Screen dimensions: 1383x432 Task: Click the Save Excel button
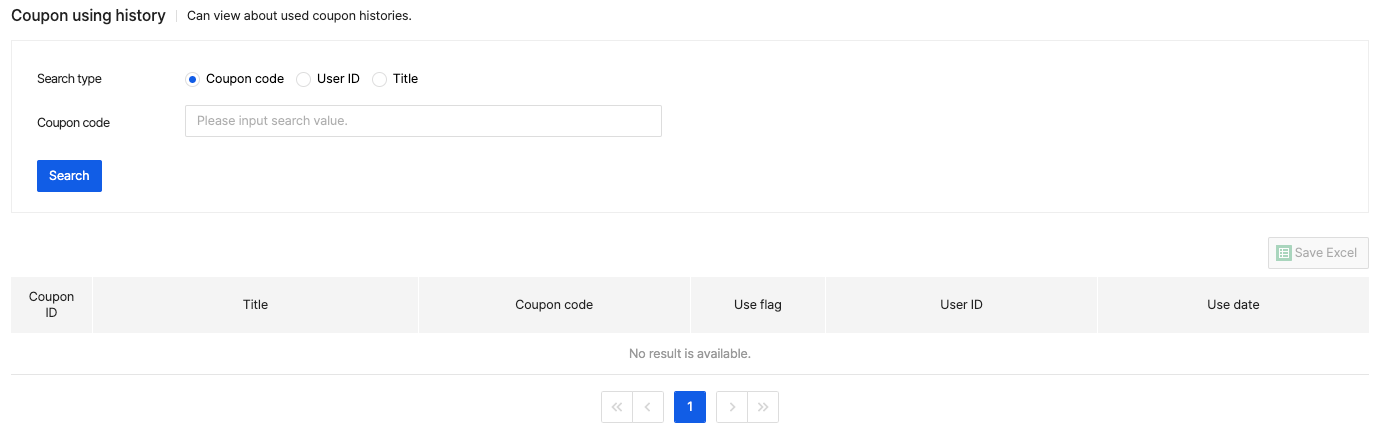click(1318, 253)
